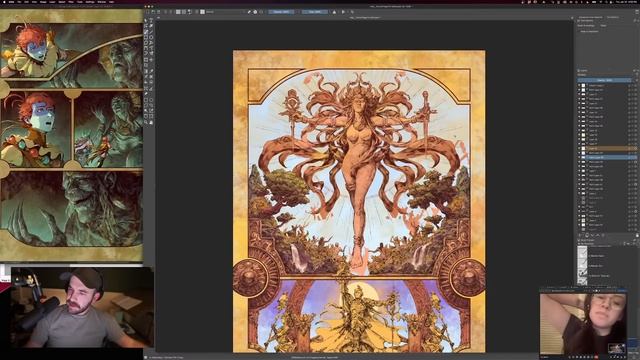Move the layer up using the arrow icon

coord(598,235)
